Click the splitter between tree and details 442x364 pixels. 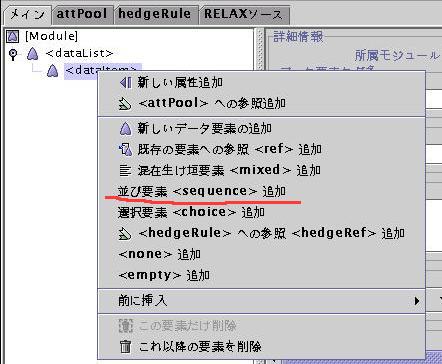[x=260, y=49]
